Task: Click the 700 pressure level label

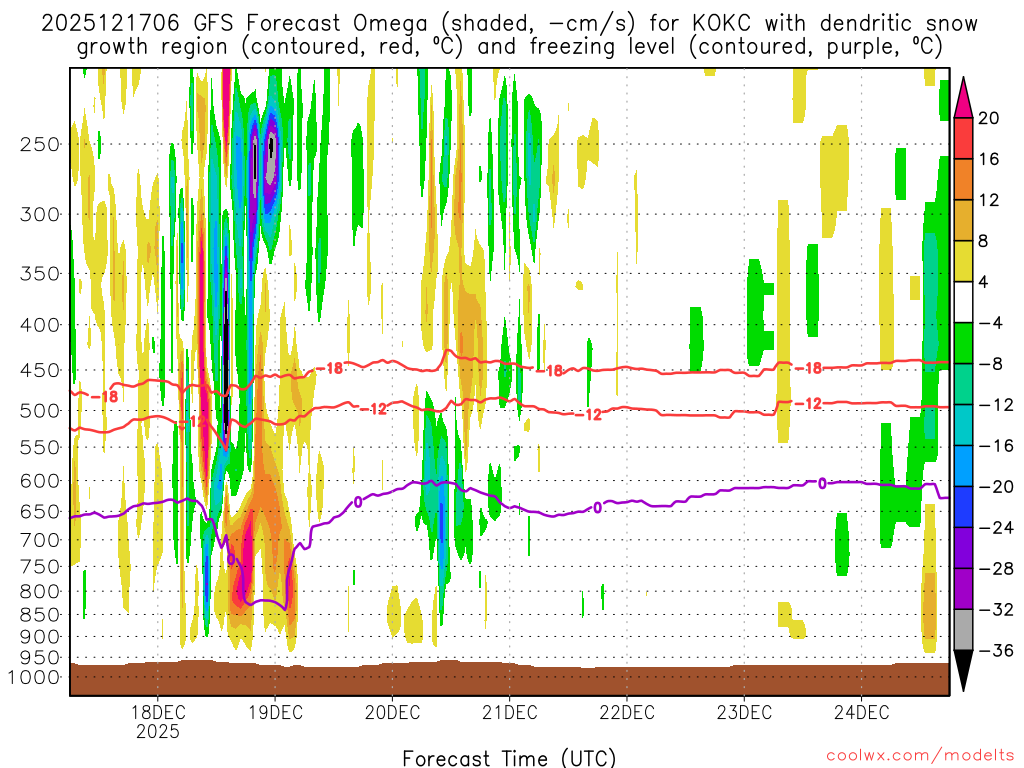Action: click(x=40, y=540)
